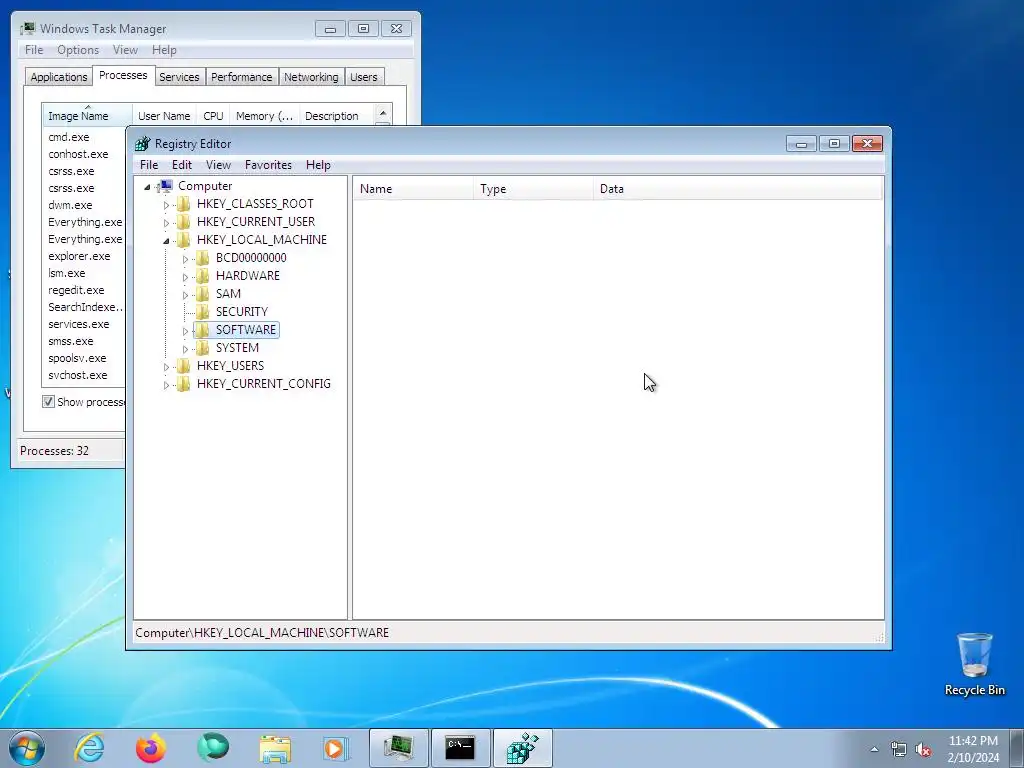
Task: Click the SECURITY key folder icon
Action: tap(202, 312)
